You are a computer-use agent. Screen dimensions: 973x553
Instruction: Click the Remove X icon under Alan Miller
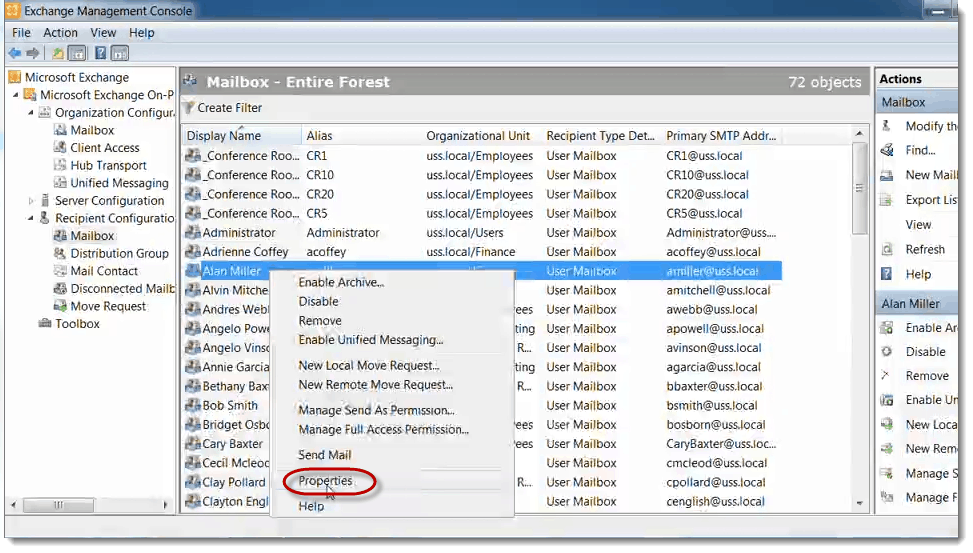pyautogui.click(x=886, y=375)
